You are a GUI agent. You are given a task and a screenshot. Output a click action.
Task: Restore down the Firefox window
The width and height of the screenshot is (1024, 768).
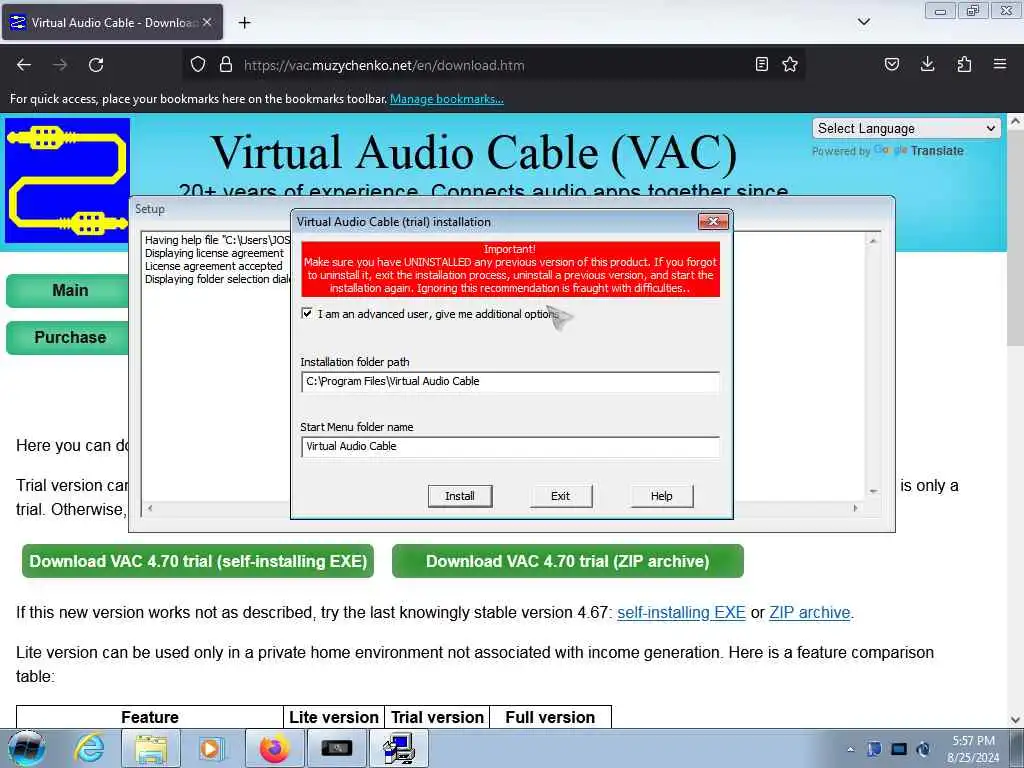[x=973, y=10]
